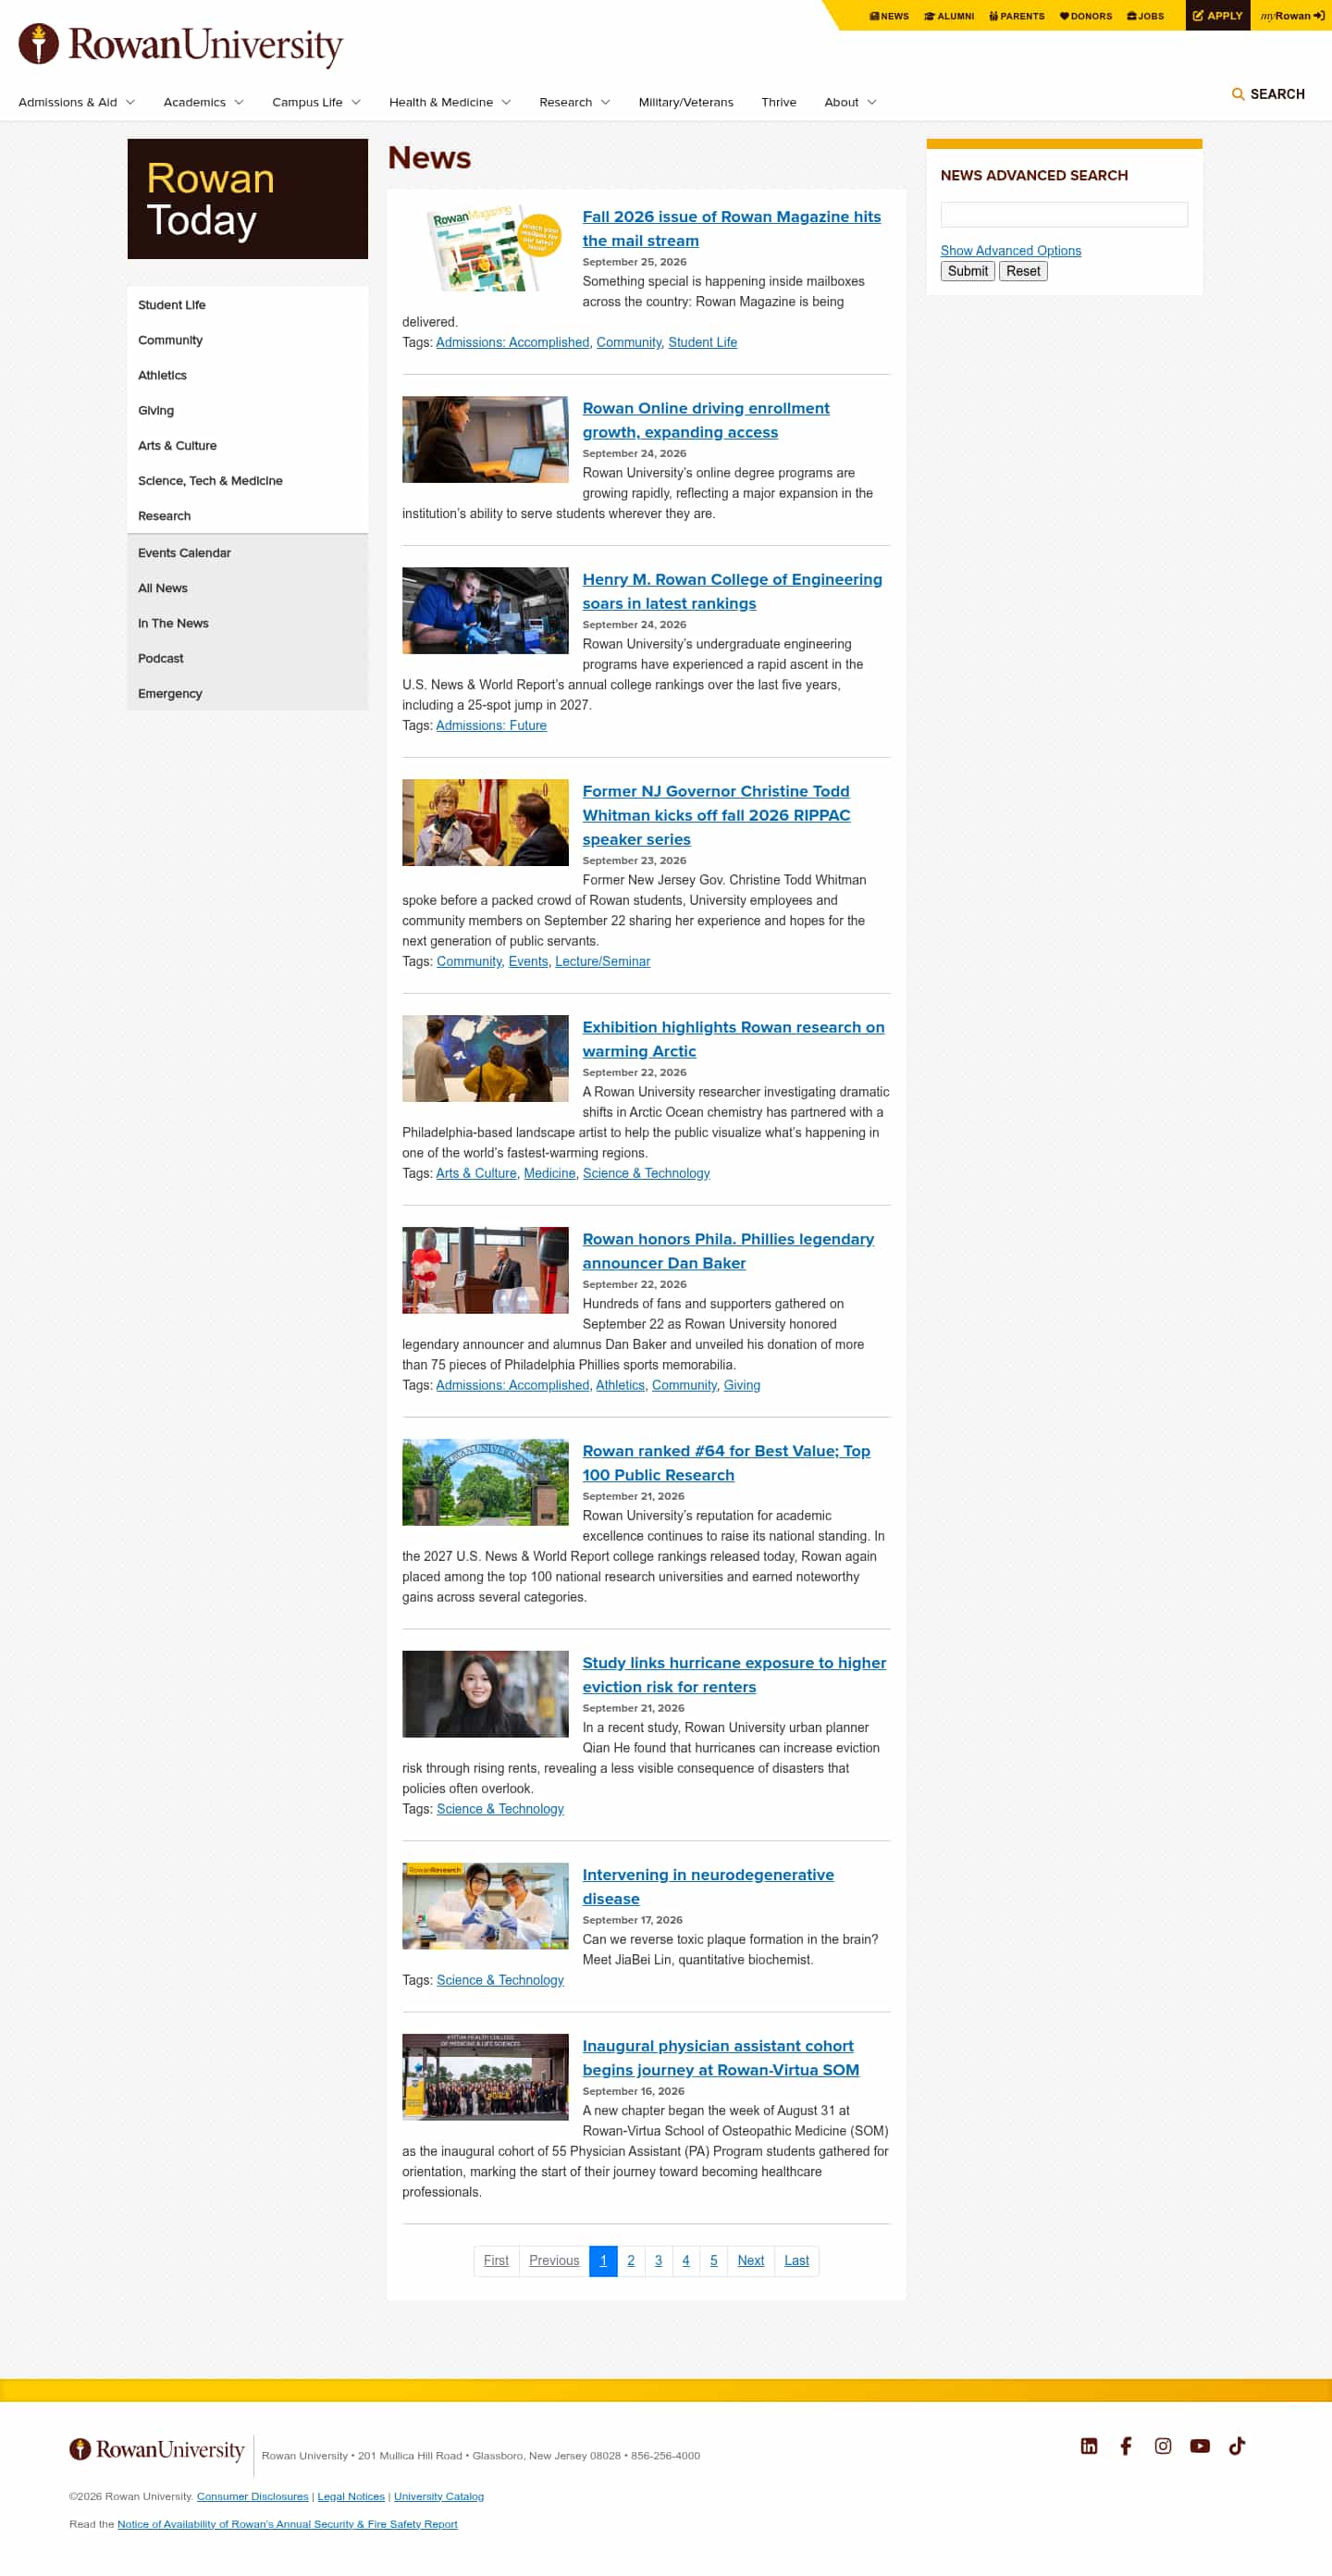The height and width of the screenshot is (2576, 1332).
Task: Select Athletics in sidebar
Action: pyautogui.click(x=247, y=375)
